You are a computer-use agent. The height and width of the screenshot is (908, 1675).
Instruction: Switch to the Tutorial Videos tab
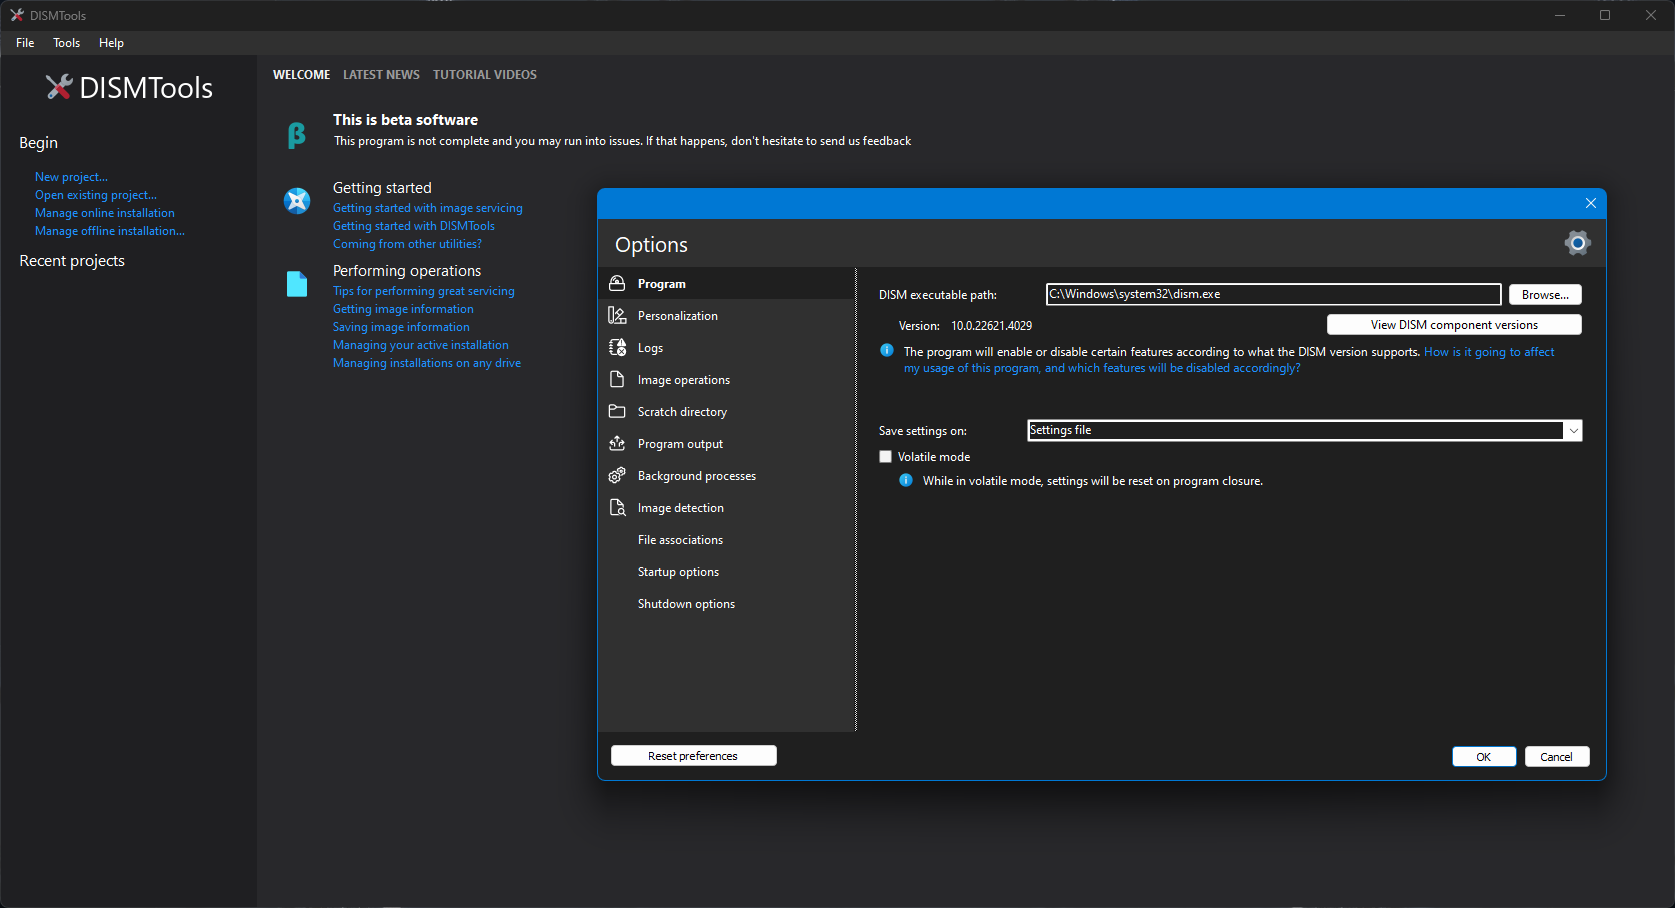coord(485,75)
